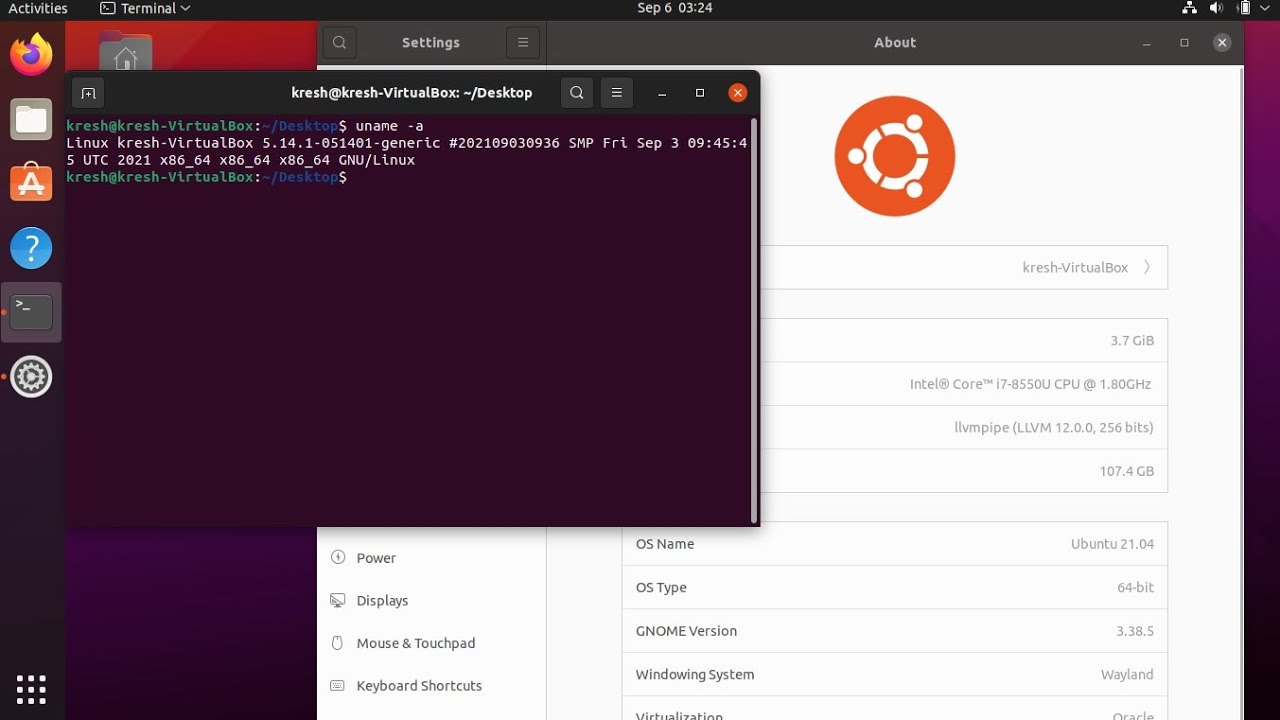
Task: Open Ubuntu Software from the dock
Action: (x=31, y=183)
